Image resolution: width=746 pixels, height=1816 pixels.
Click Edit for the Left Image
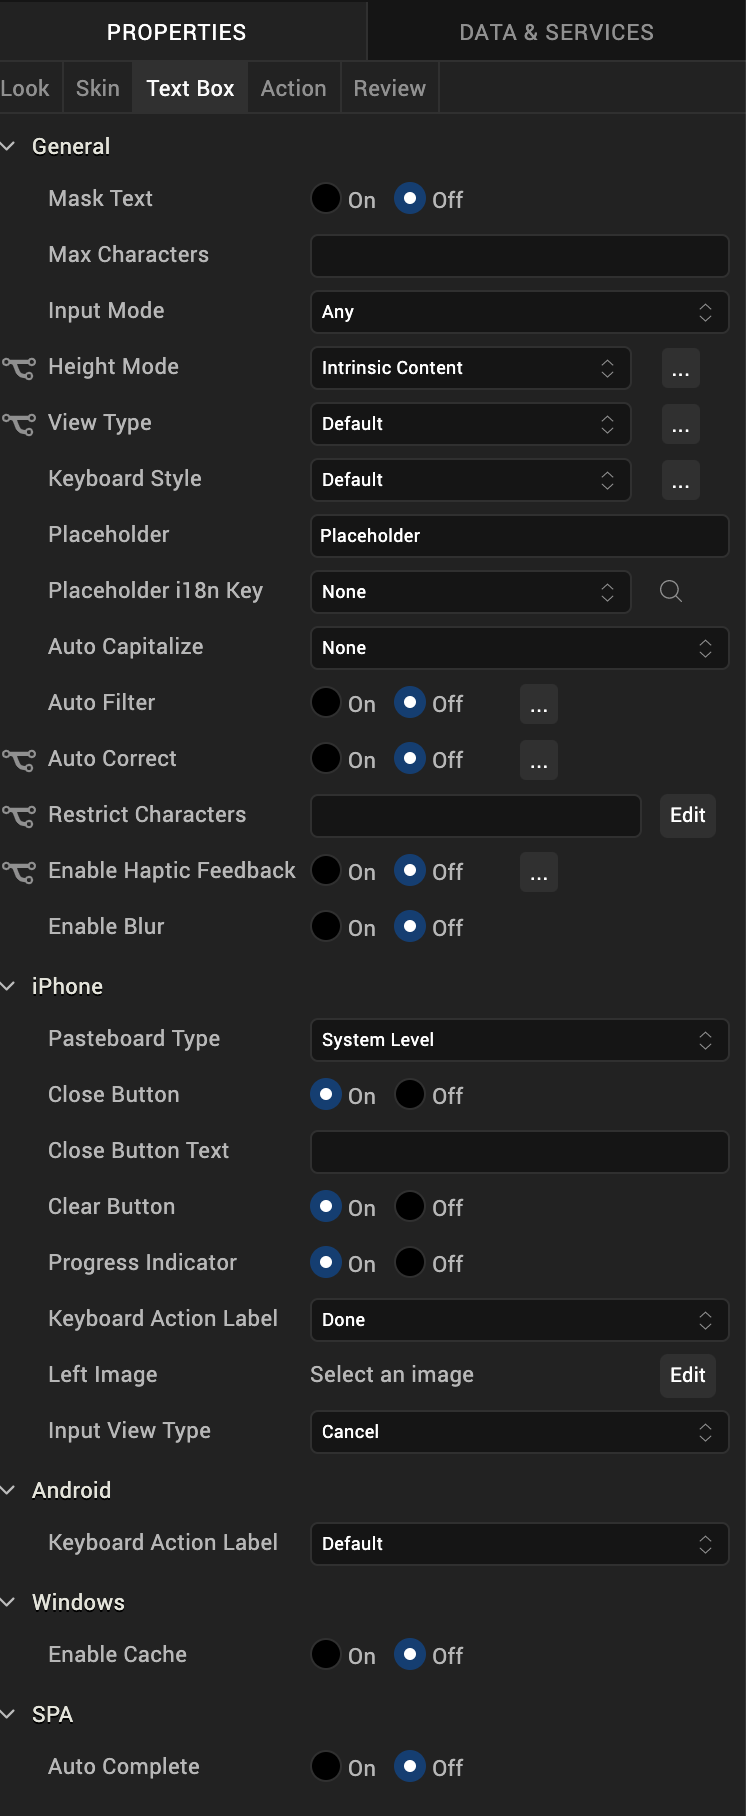(x=687, y=1375)
